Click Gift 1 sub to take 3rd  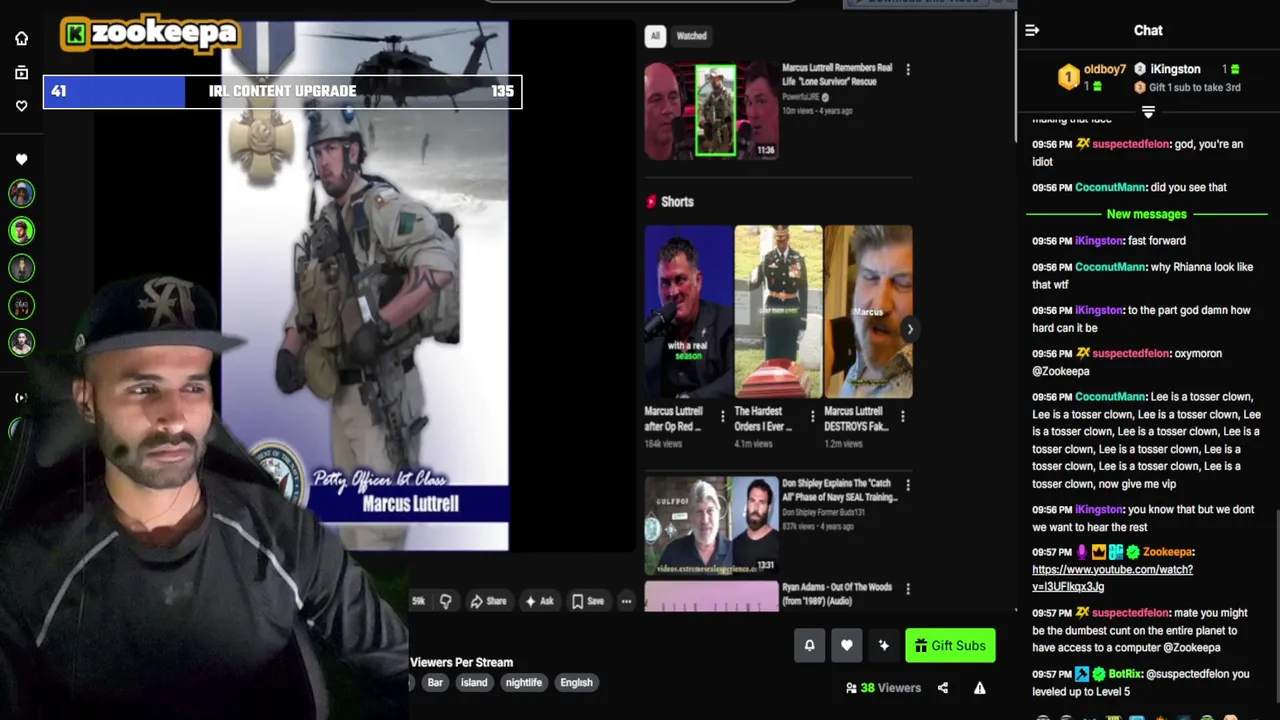click(x=1194, y=88)
